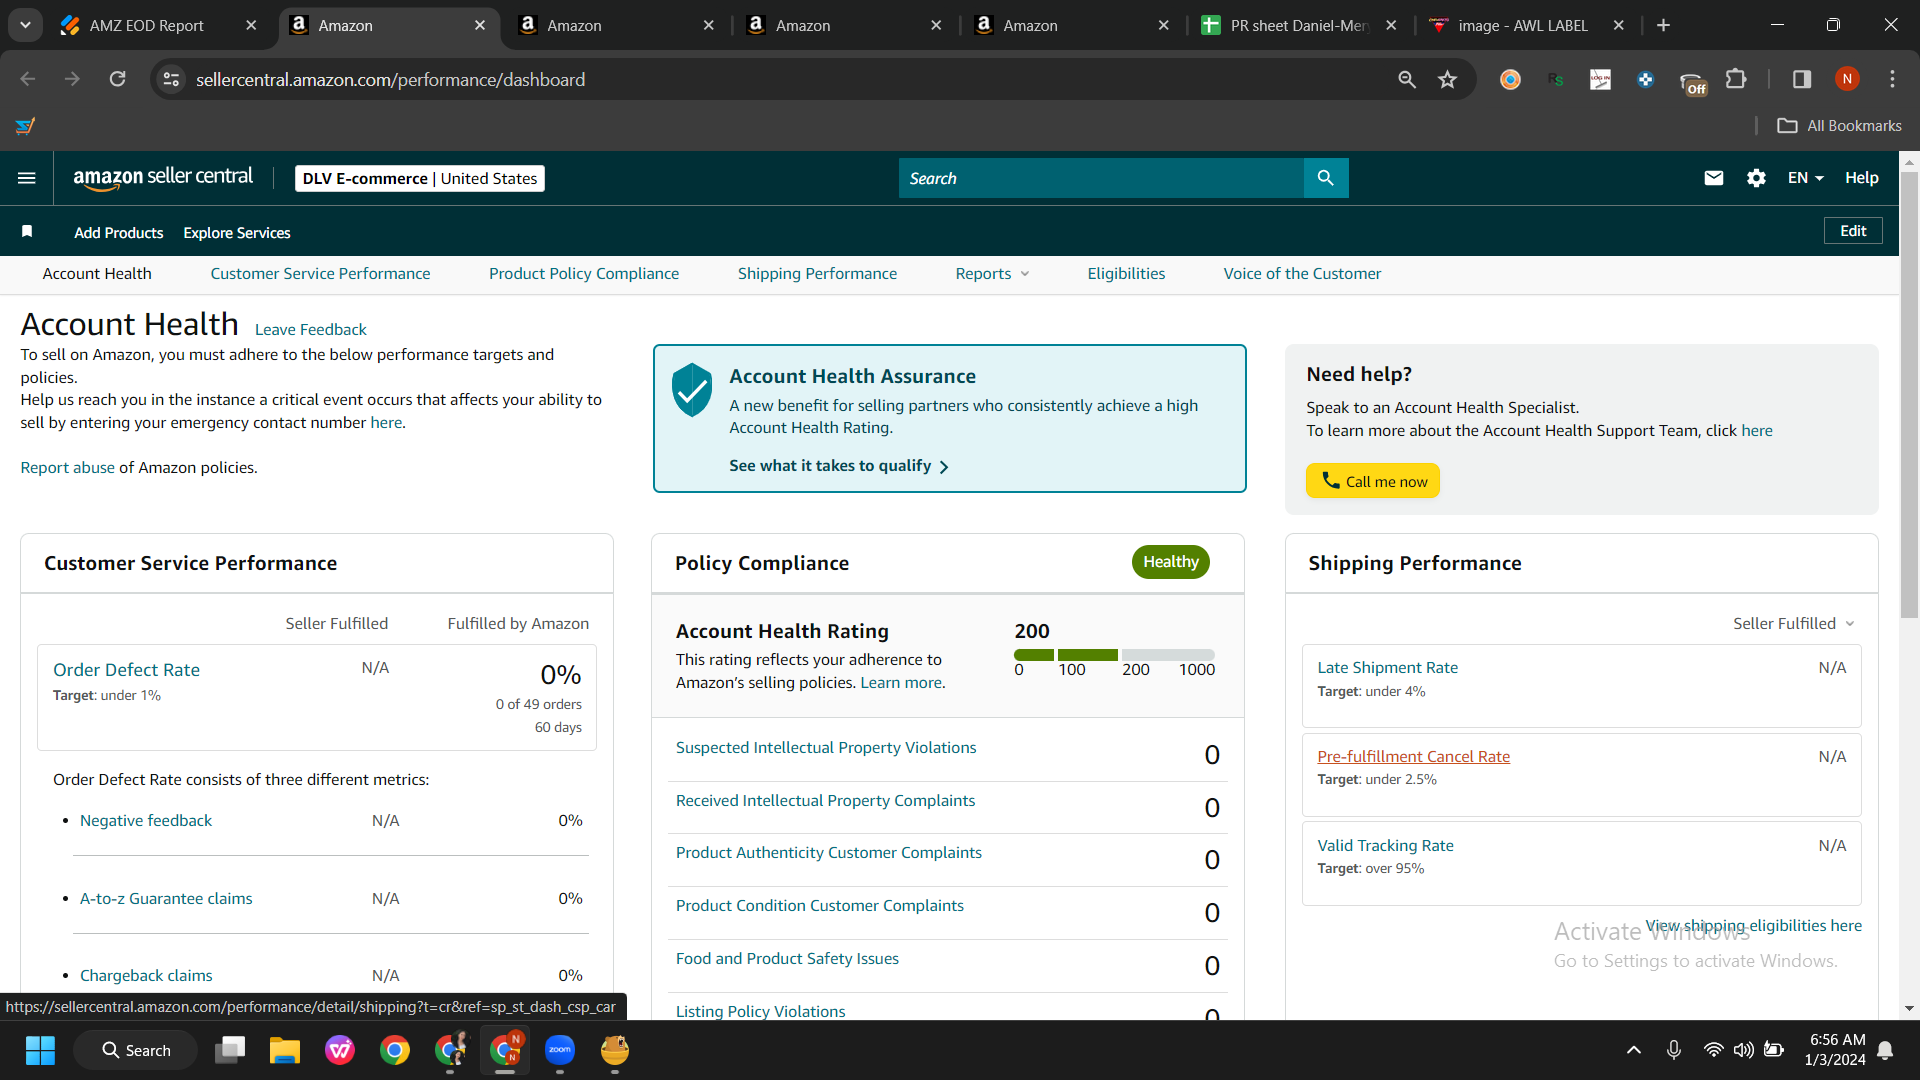Open the Chrome extensions puzzle icon
Viewport: 1920px width, 1080px height.
1736,79
